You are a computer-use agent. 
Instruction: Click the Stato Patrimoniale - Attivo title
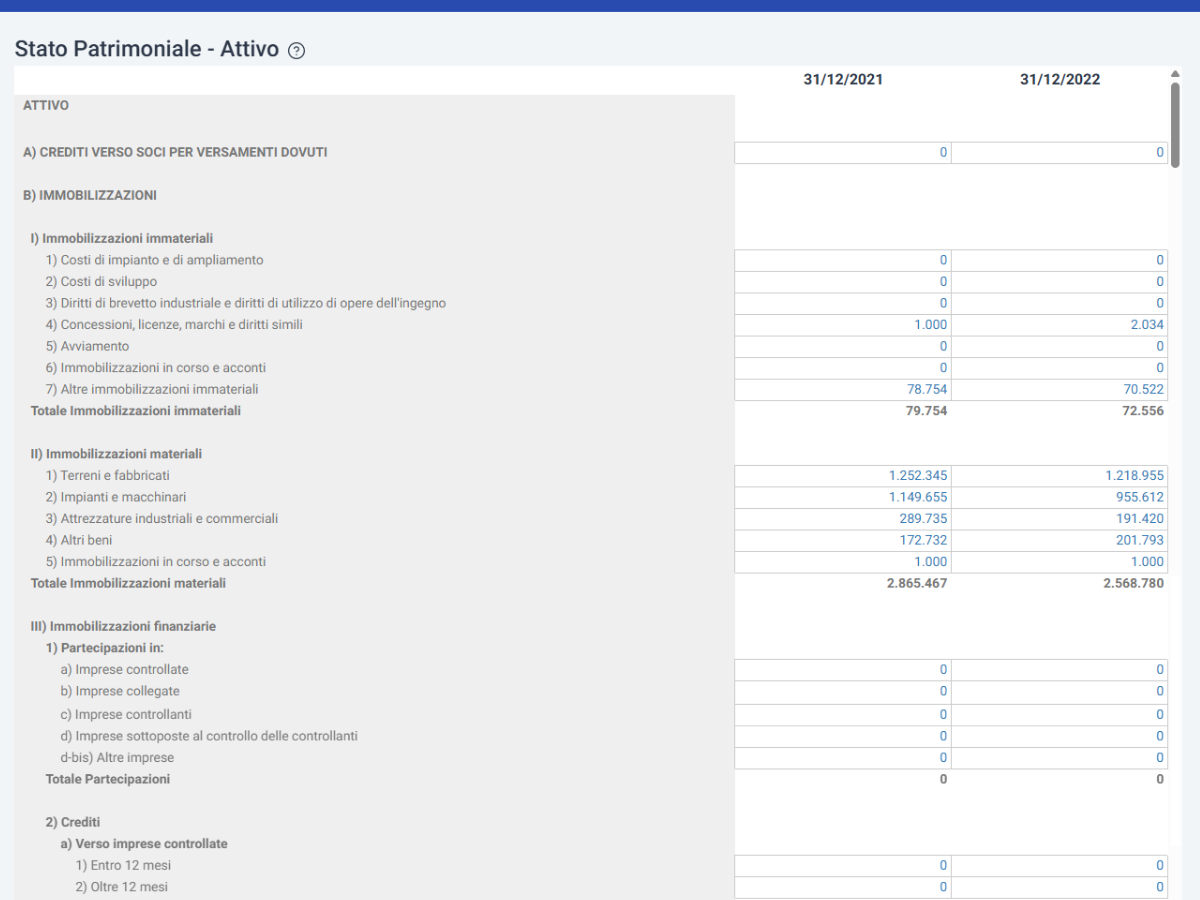coord(147,49)
